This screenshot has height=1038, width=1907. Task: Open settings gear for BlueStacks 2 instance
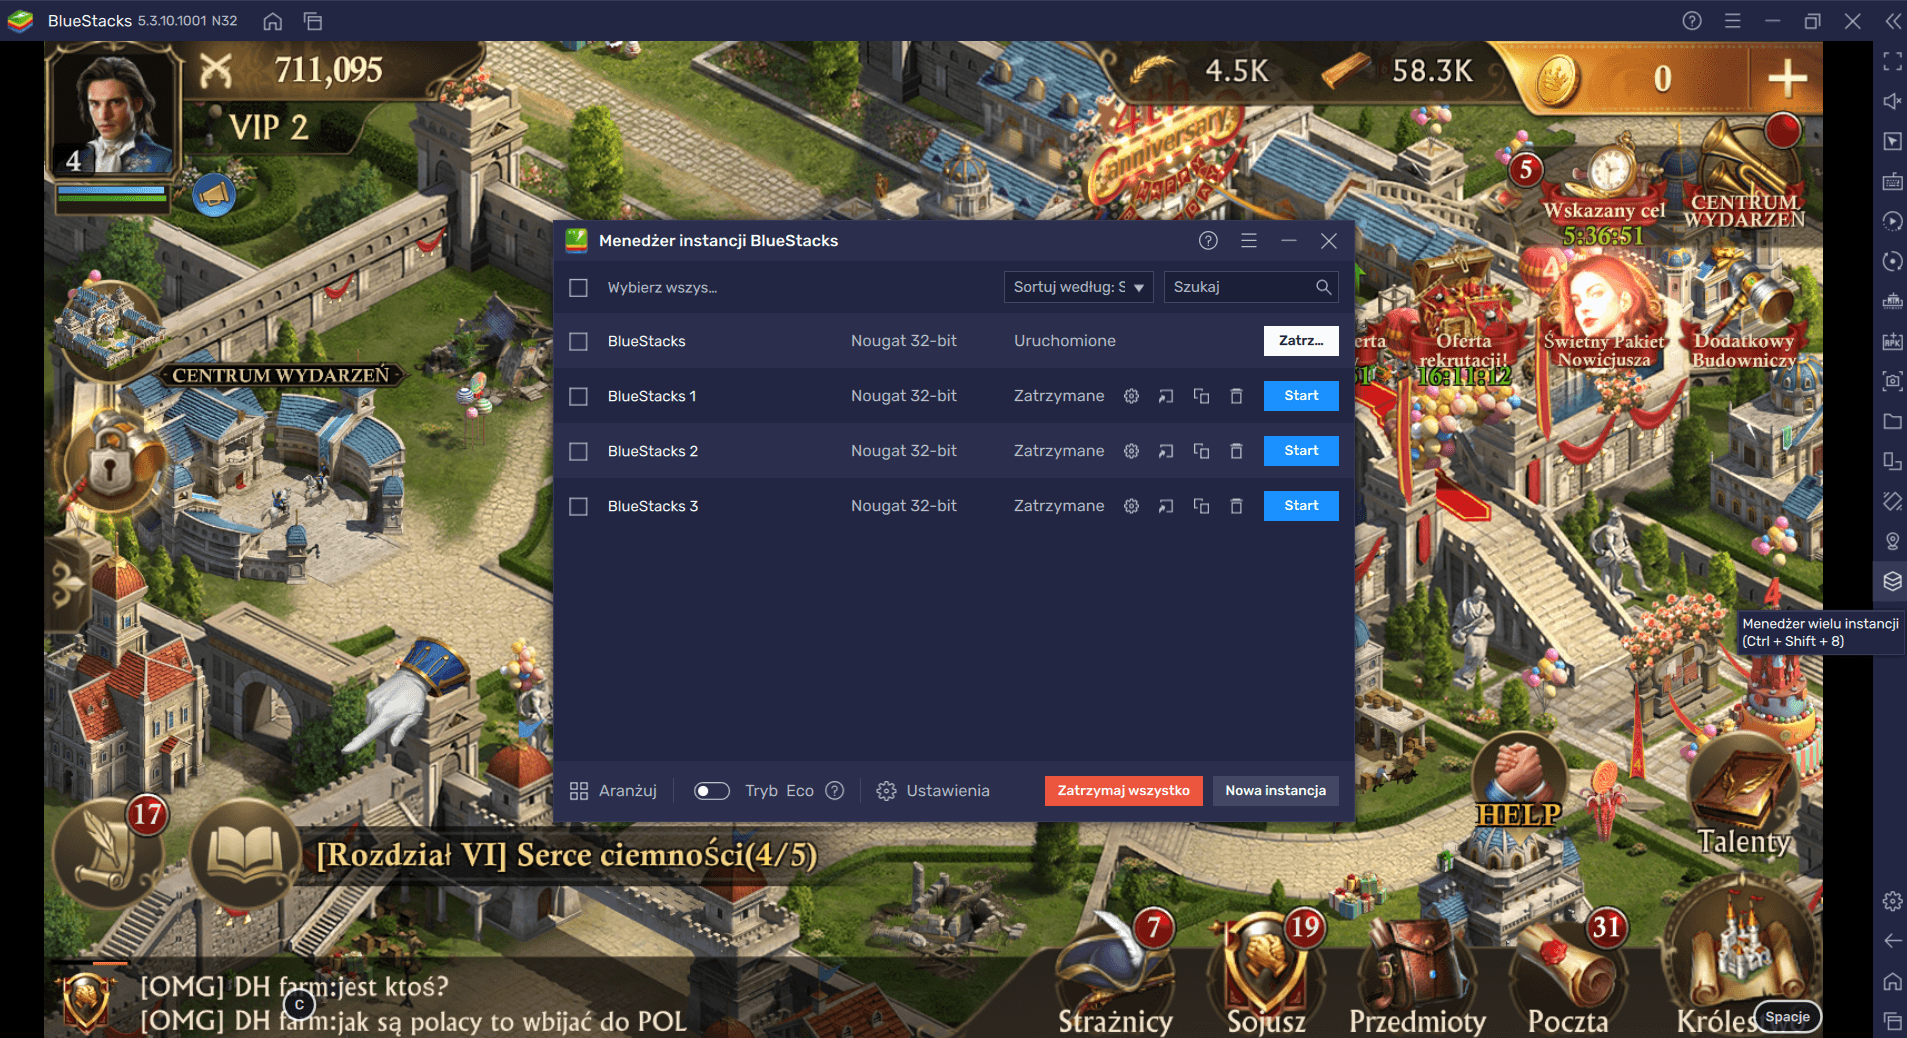pyautogui.click(x=1131, y=451)
